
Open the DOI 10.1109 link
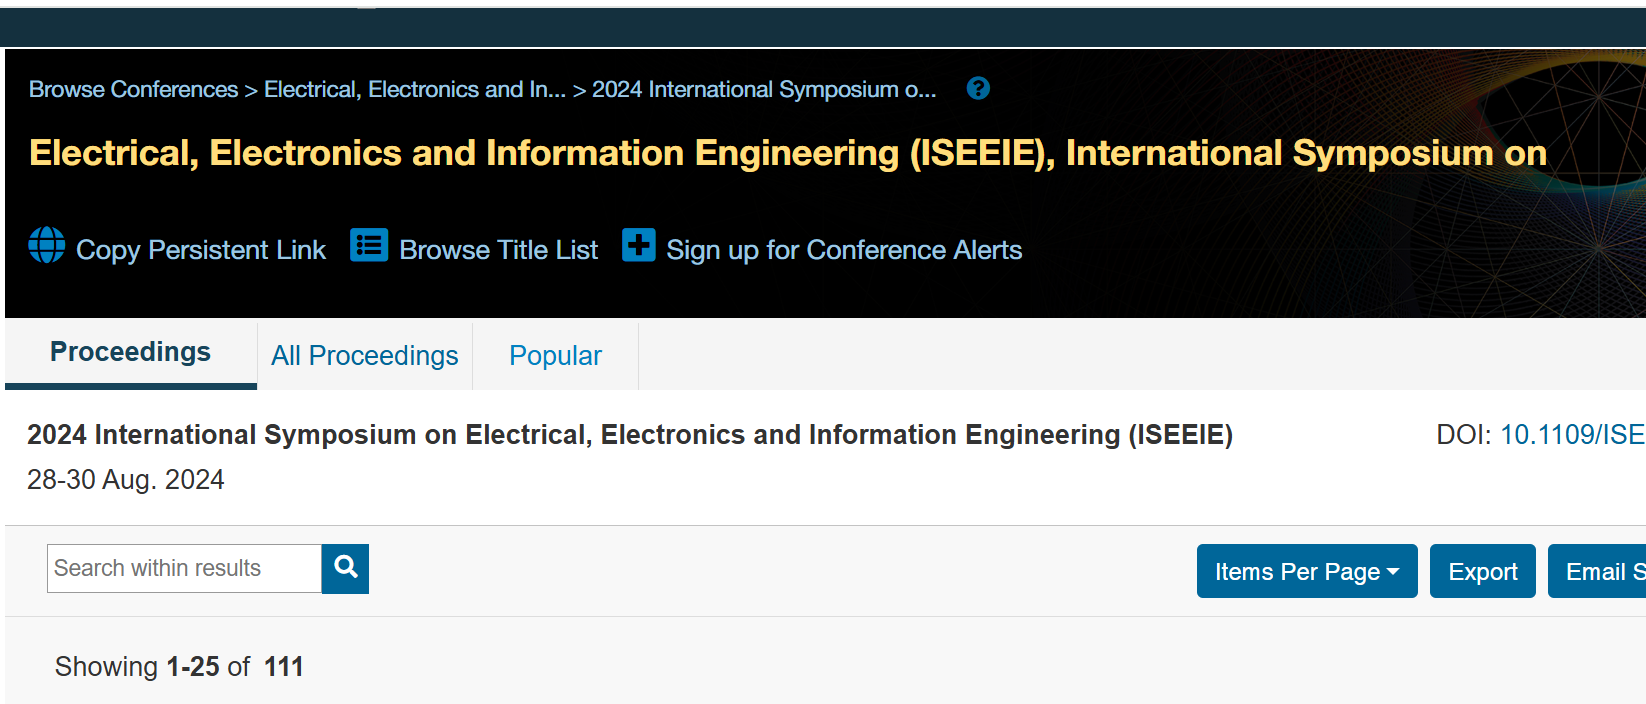(1572, 435)
